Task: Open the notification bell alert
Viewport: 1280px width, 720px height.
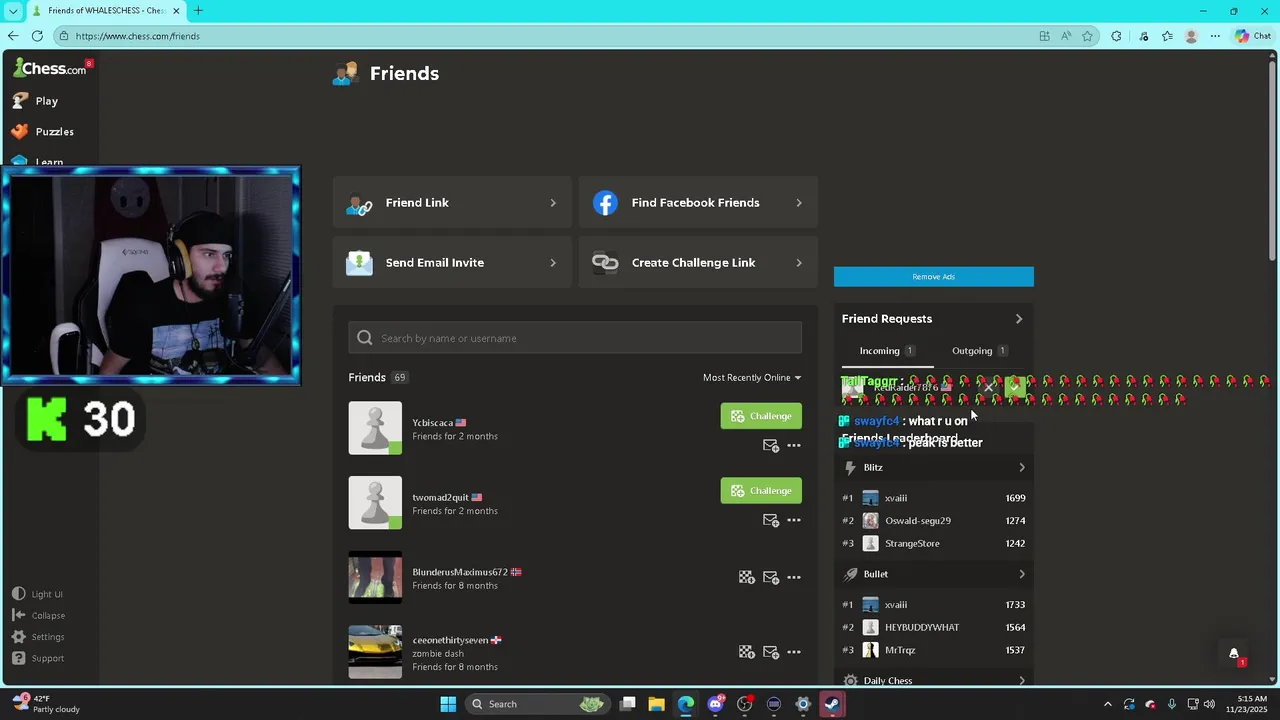Action: click(x=1234, y=654)
